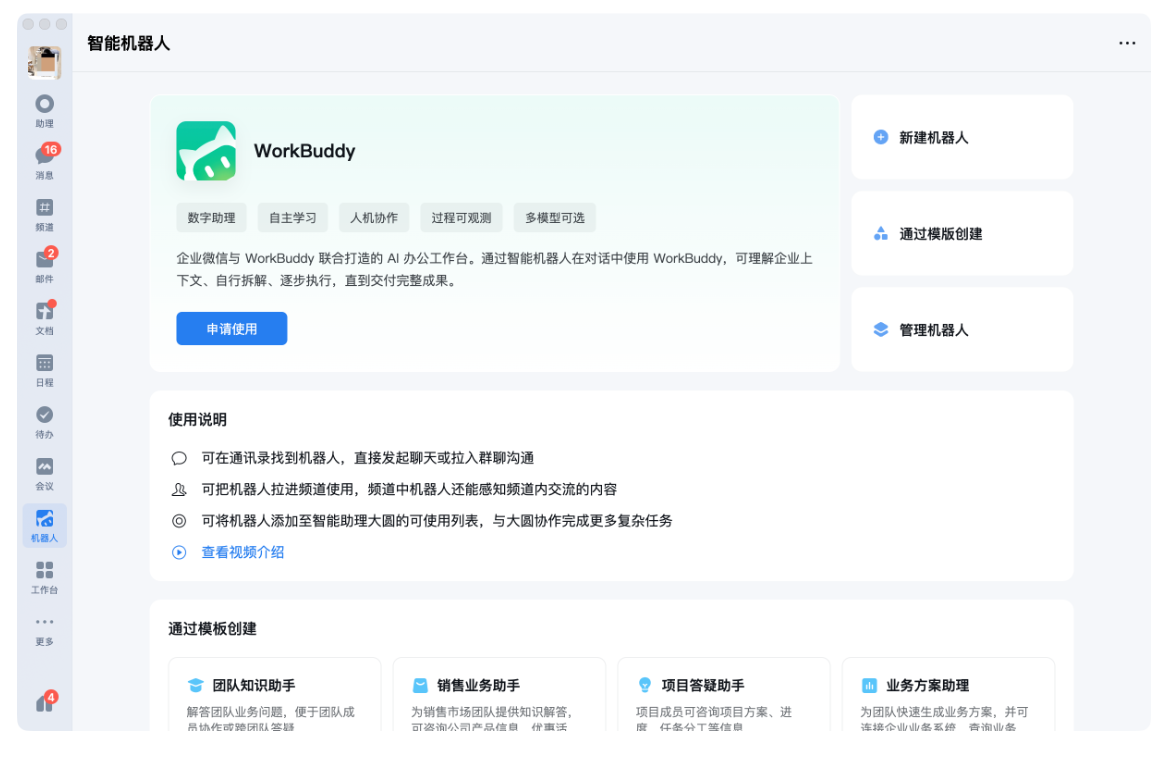
Task: Open 邮件 mail in sidebar
Action: pos(45,266)
